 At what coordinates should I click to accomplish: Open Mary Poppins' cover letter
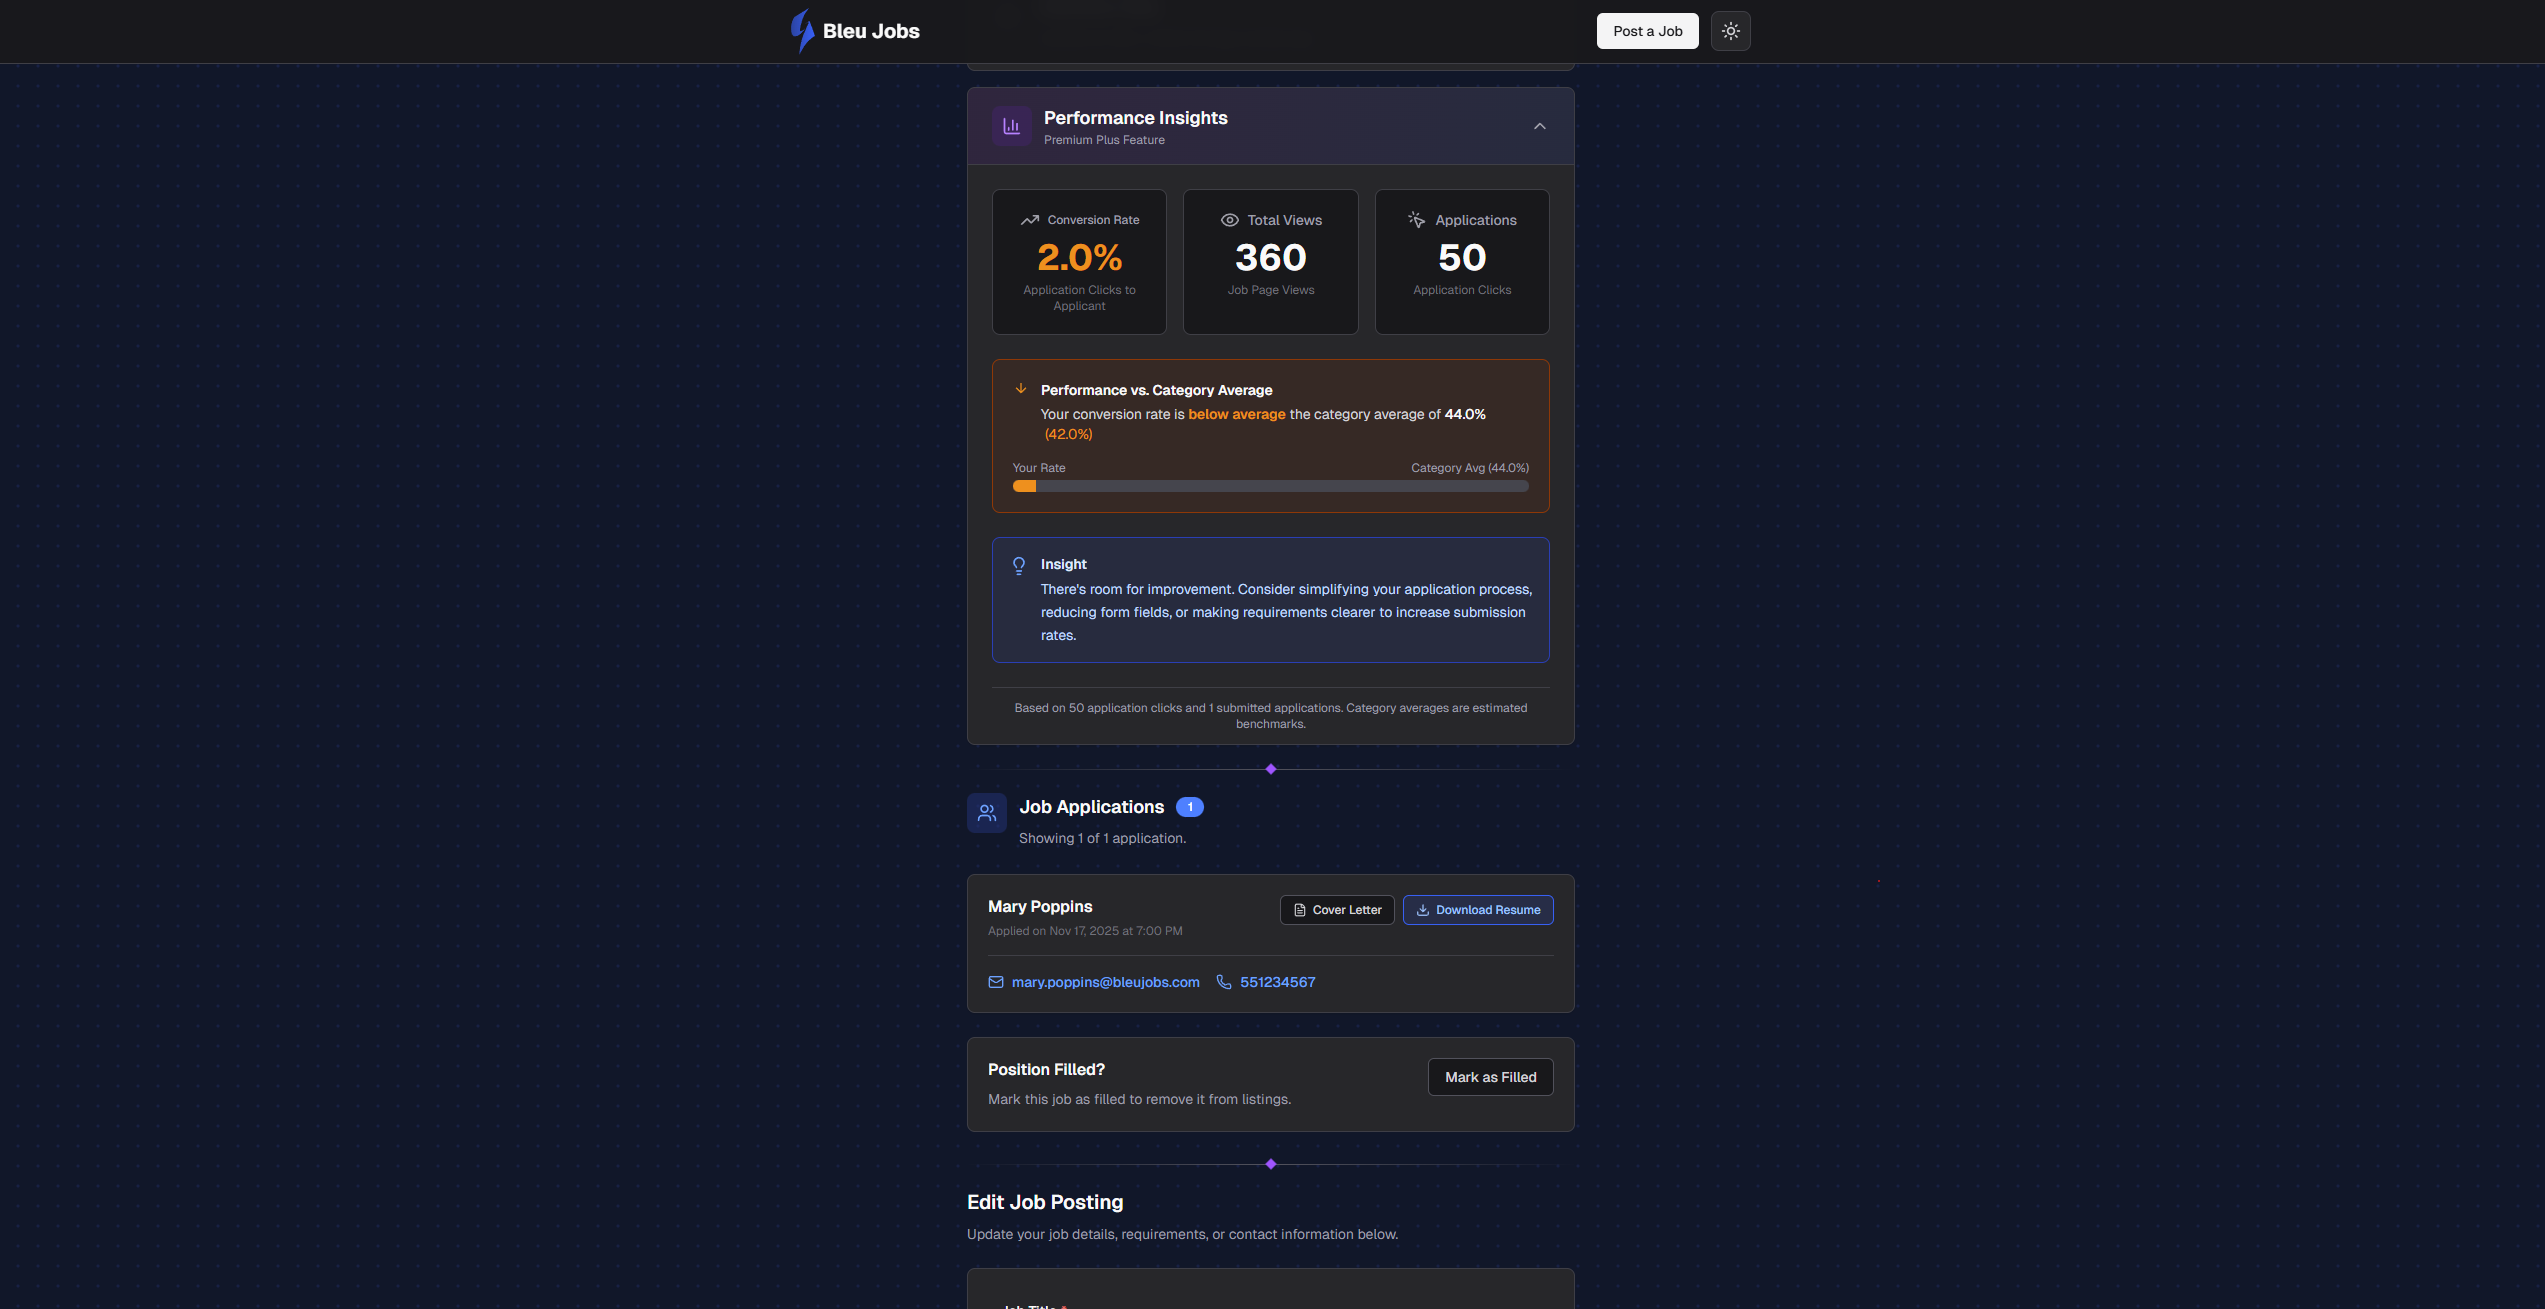tap(1337, 910)
